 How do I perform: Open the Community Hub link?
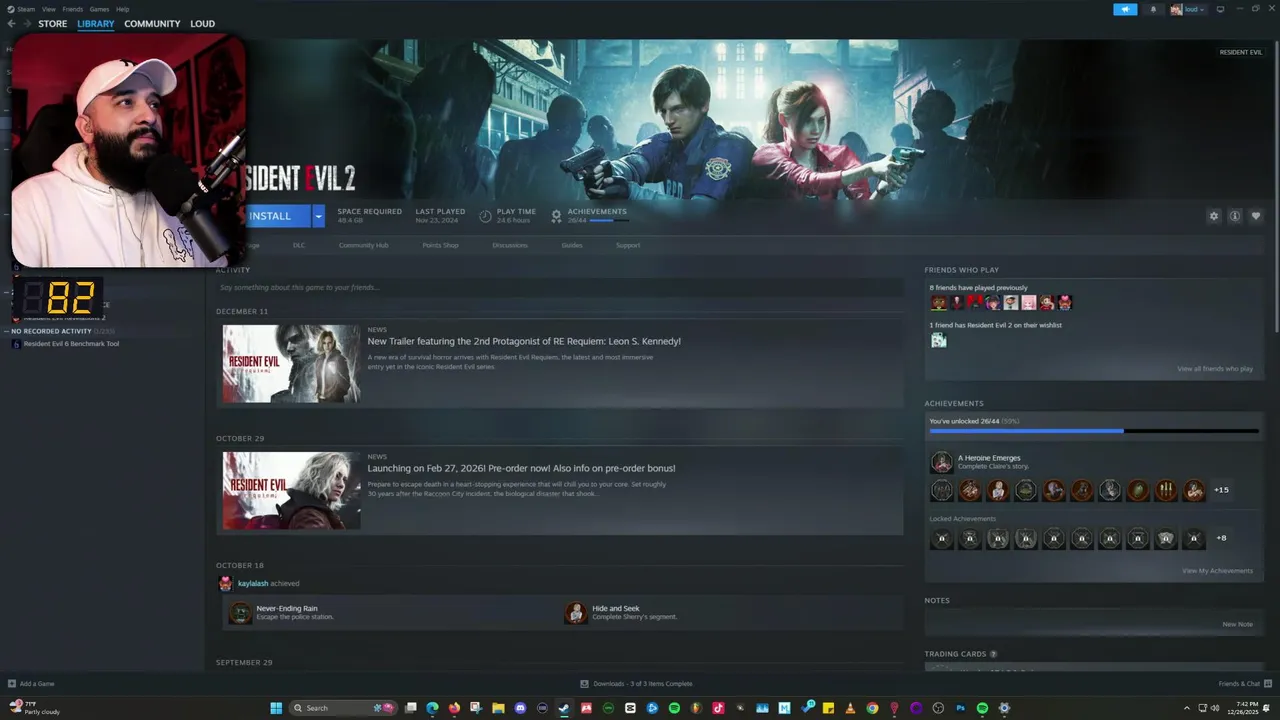click(x=363, y=245)
